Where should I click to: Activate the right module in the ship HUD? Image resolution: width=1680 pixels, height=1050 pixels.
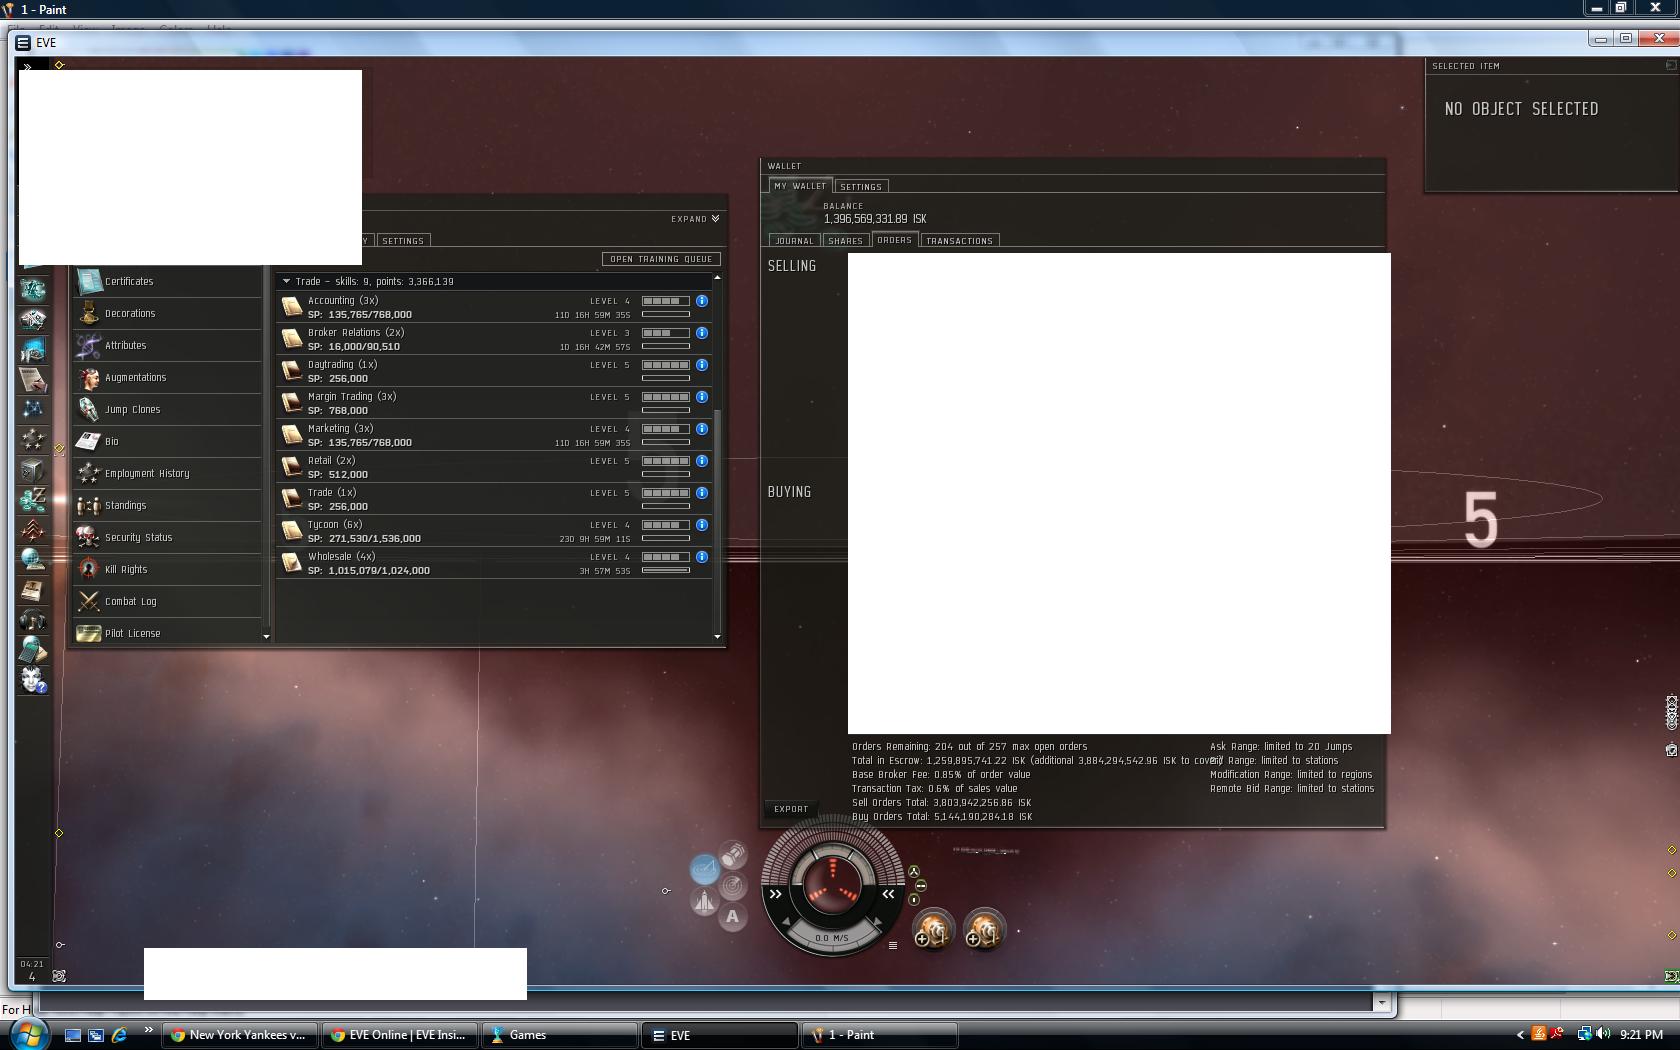(x=983, y=931)
